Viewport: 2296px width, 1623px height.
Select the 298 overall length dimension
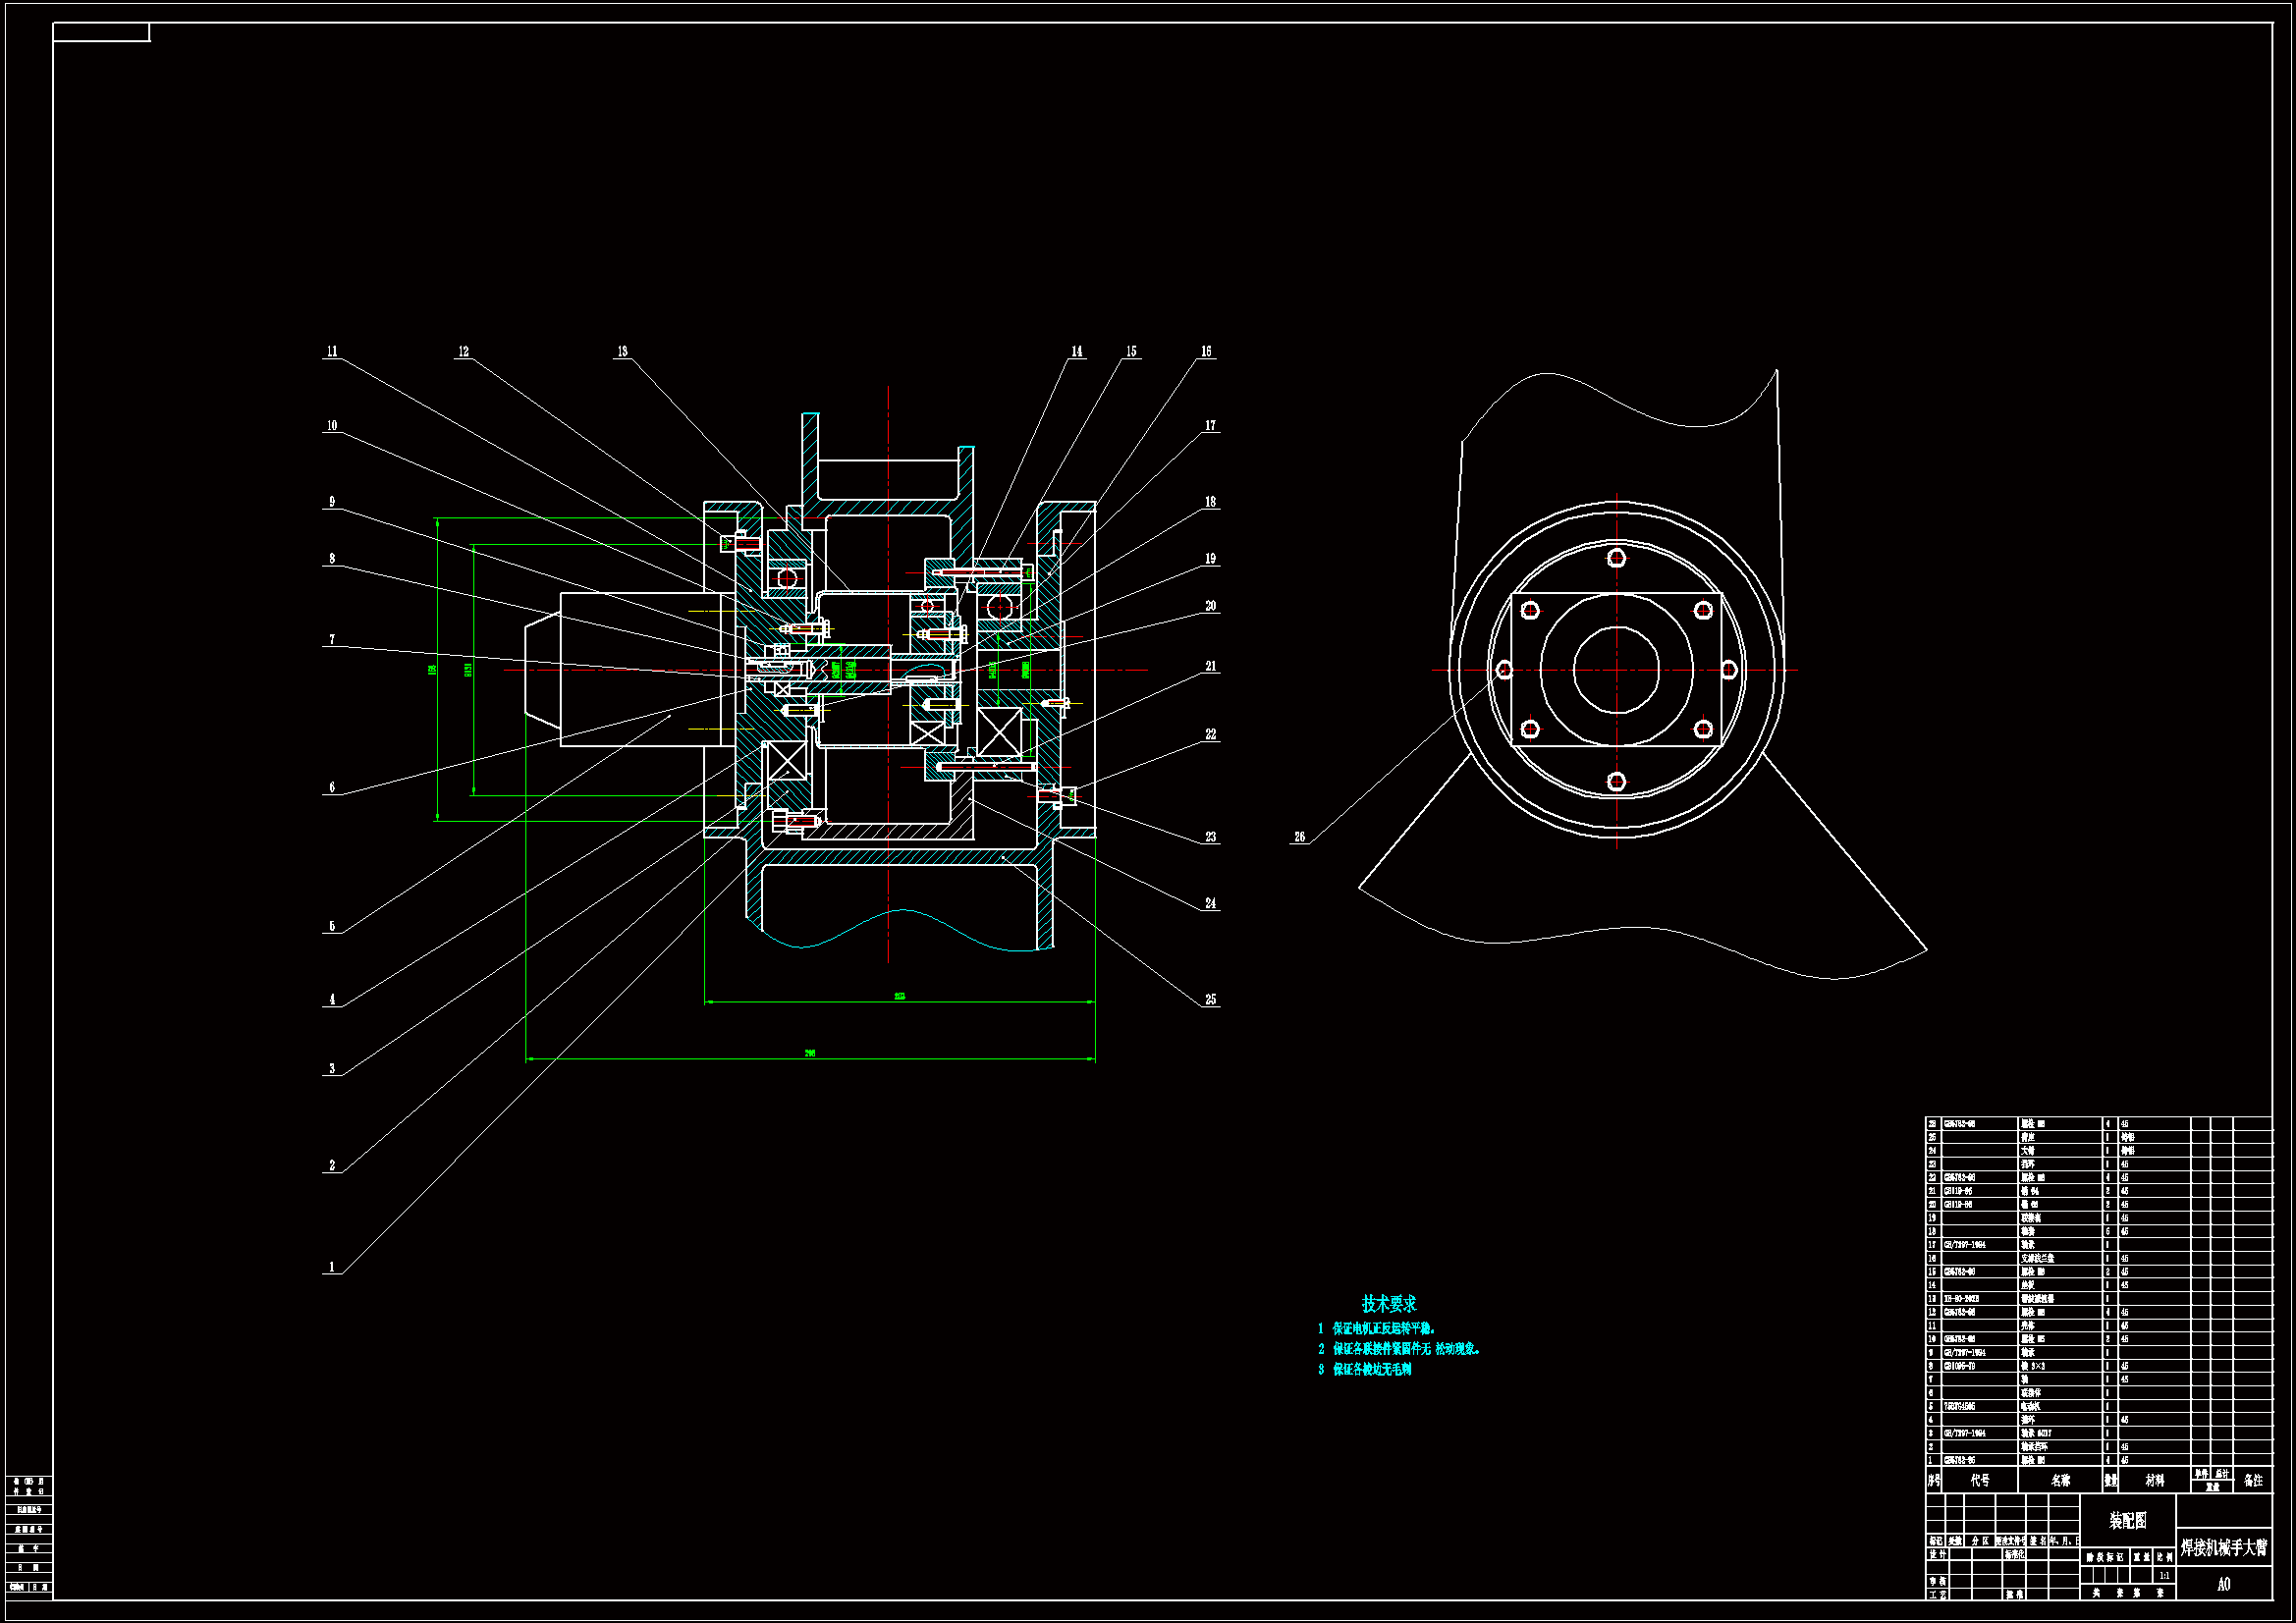[x=810, y=1053]
